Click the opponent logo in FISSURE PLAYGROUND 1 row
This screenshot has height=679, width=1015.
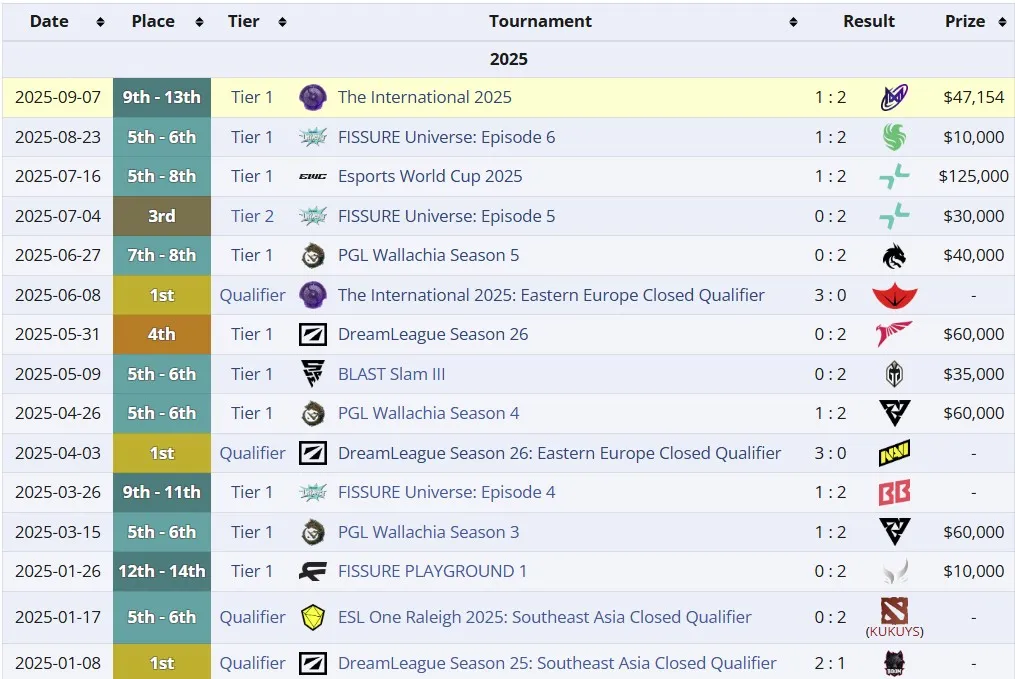896,572
